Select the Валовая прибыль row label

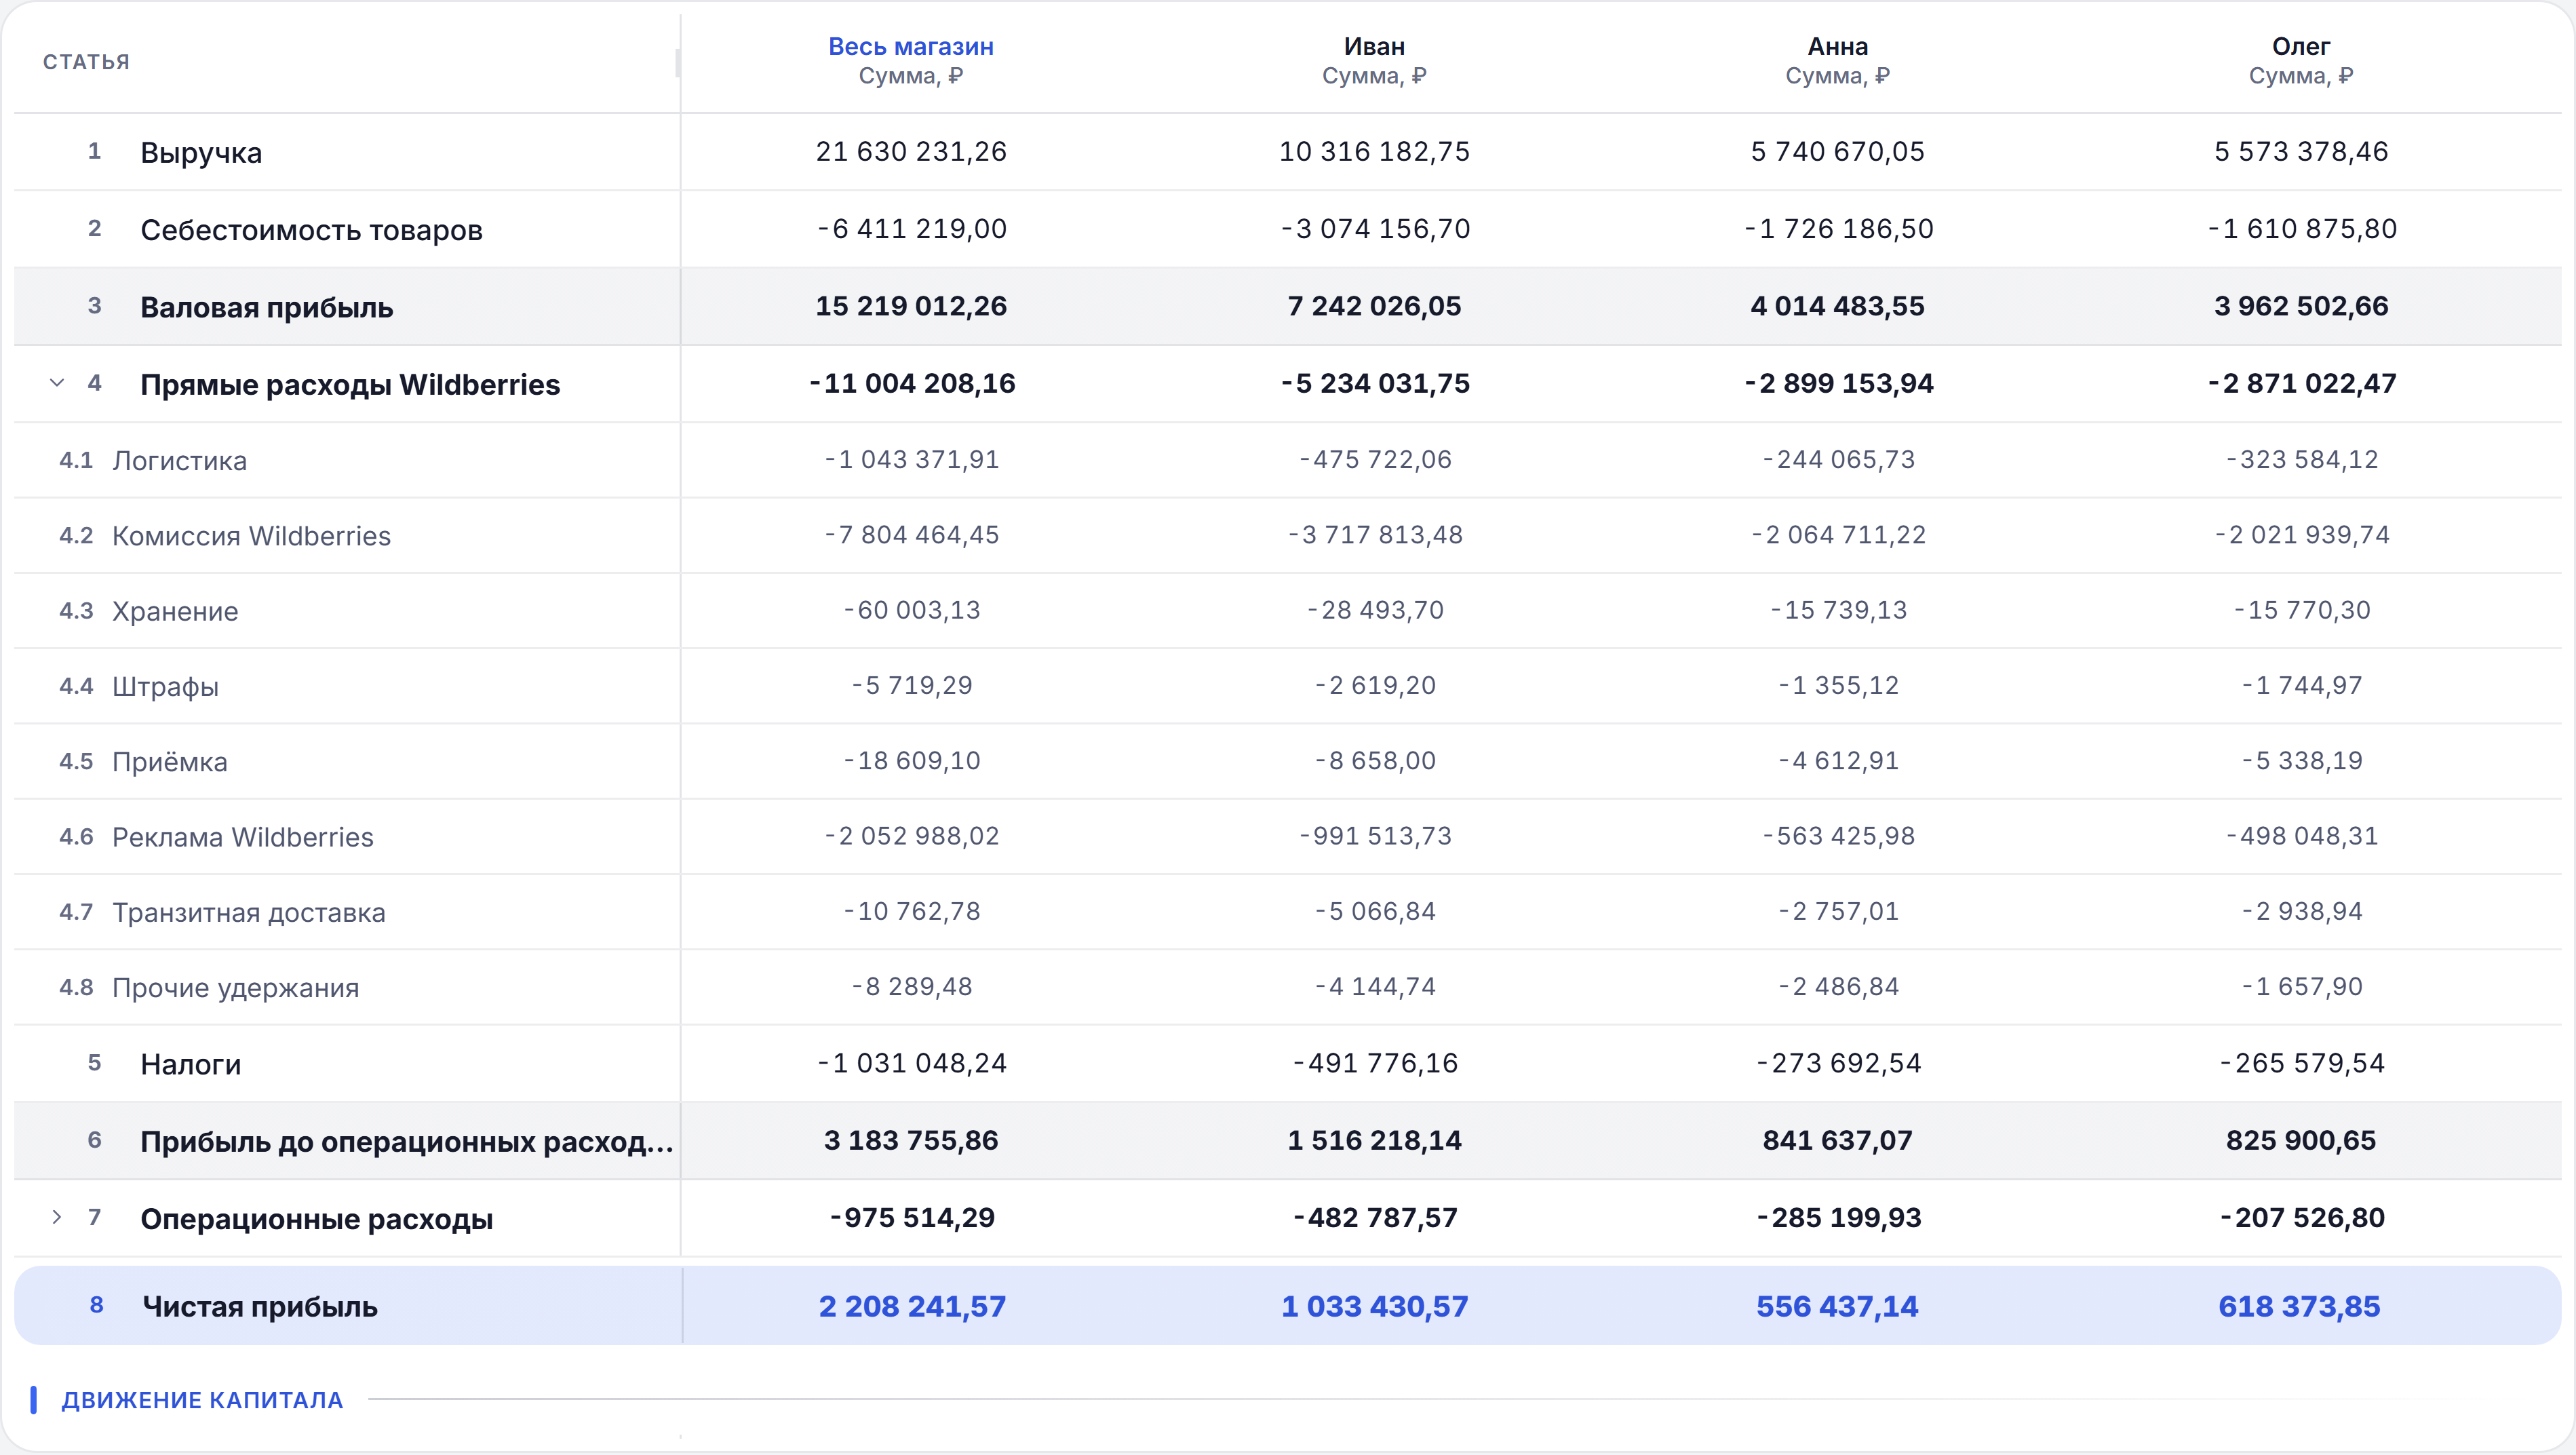[x=266, y=307]
